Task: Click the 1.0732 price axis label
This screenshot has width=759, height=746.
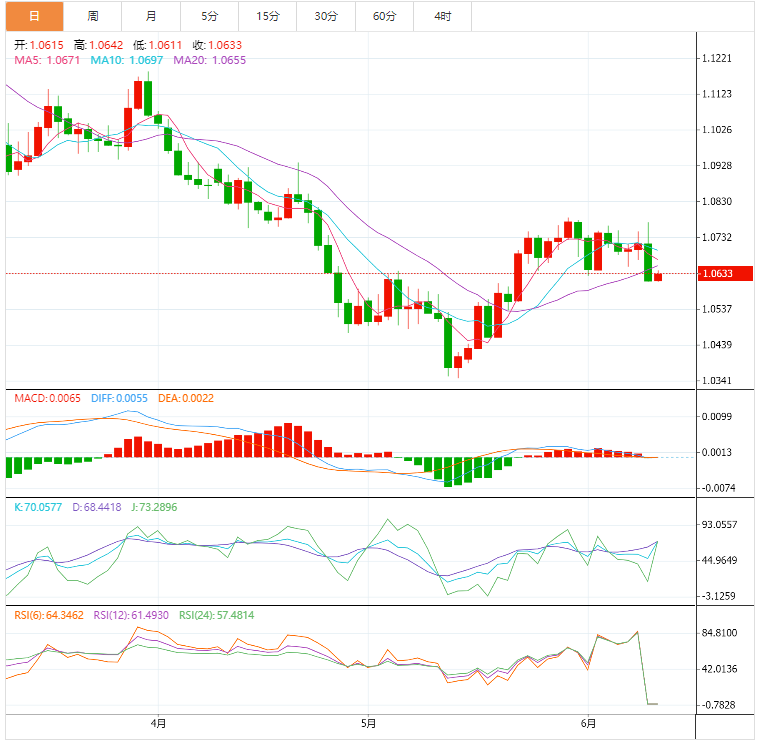Action: point(717,237)
